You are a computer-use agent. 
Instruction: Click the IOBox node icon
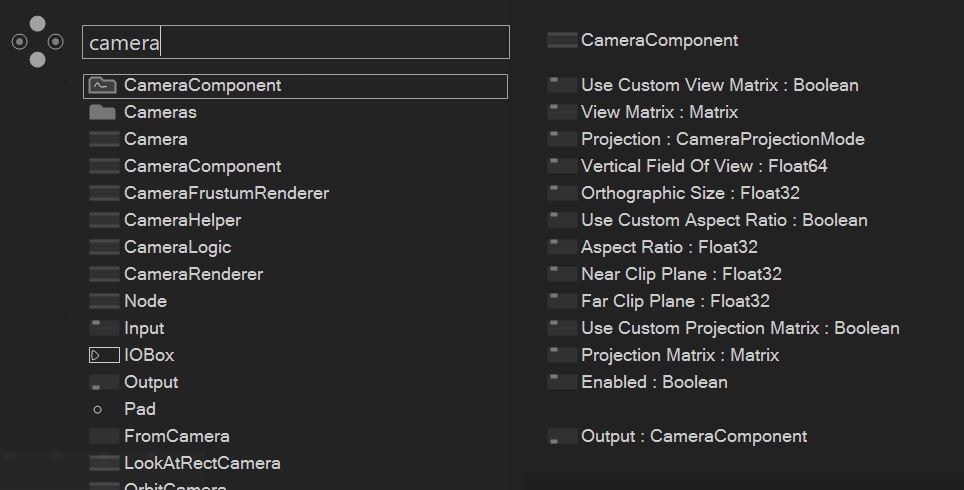(x=103, y=355)
